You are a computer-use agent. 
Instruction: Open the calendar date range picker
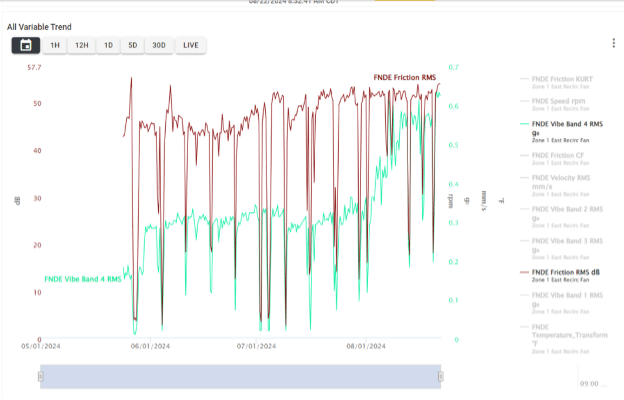pyautogui.click(x=26, y=45)
